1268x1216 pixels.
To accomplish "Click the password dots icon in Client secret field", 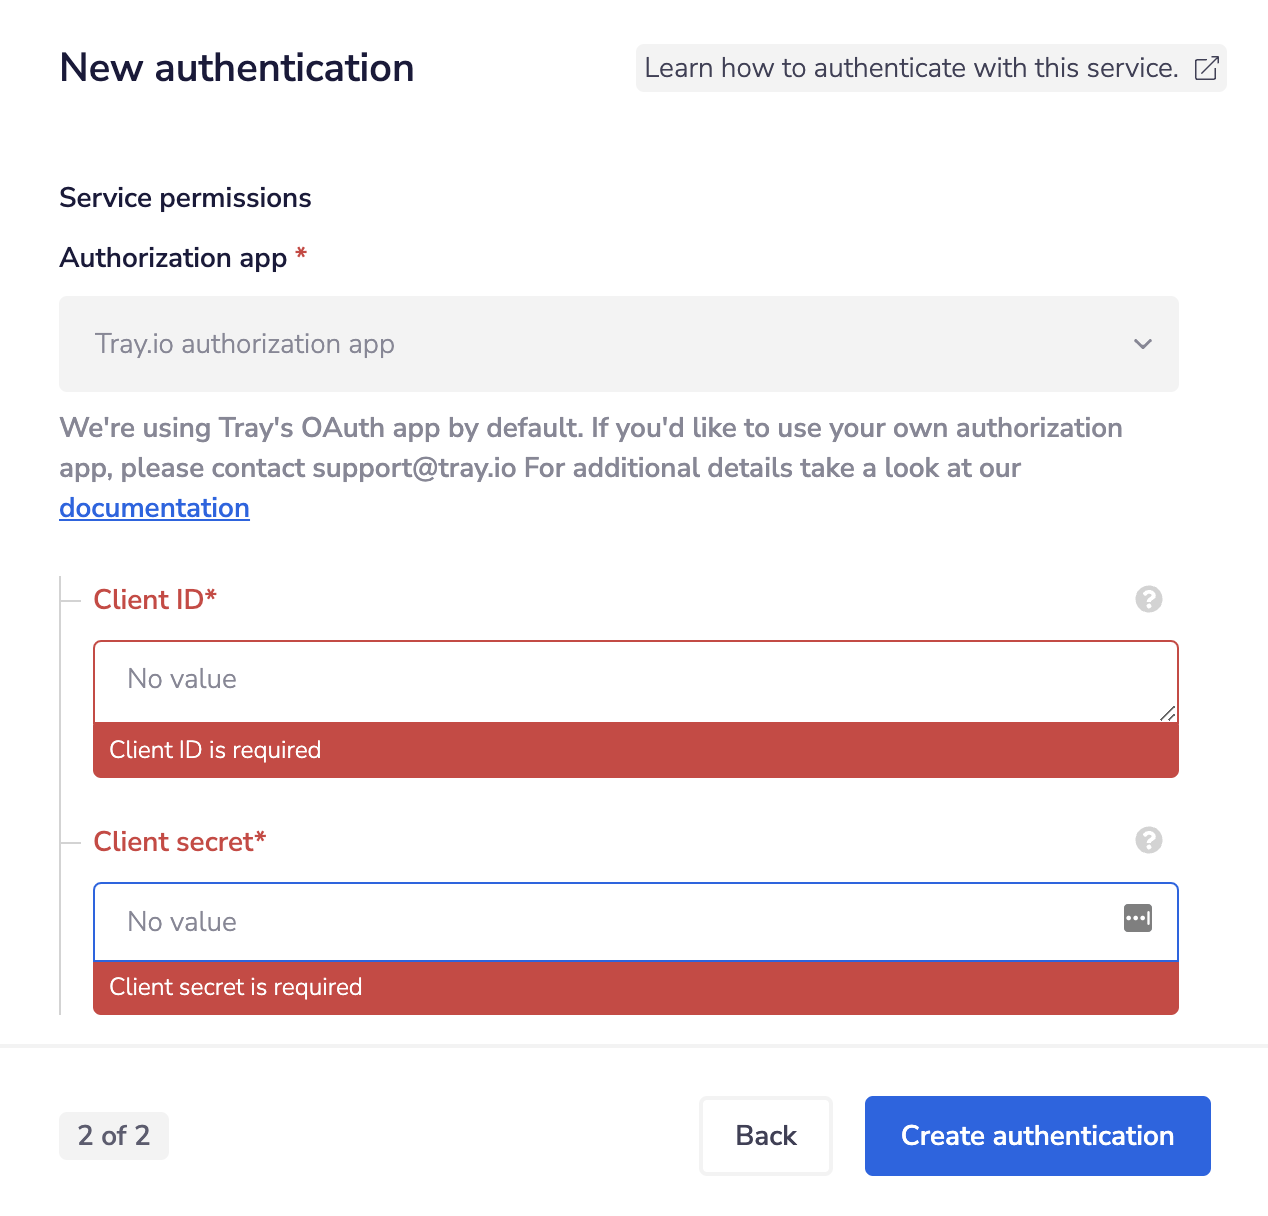I will tap(1137, 919).
